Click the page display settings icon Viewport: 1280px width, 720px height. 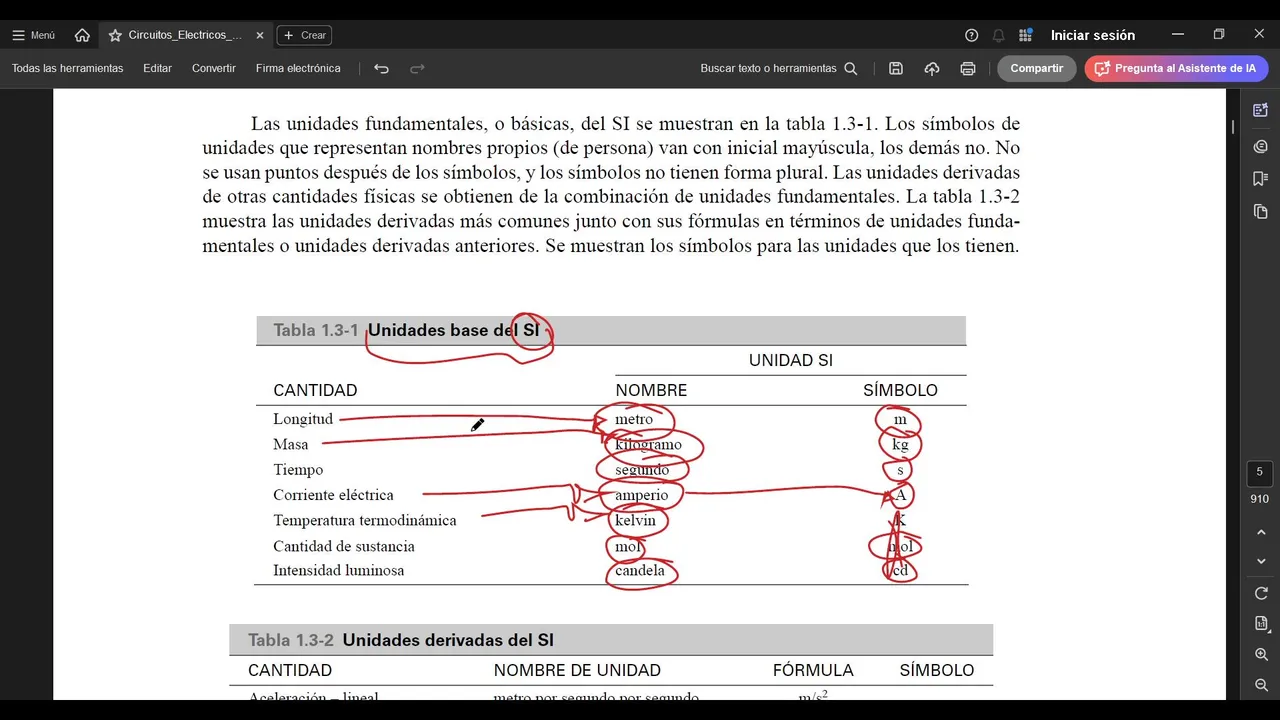tap(1261, 624)
